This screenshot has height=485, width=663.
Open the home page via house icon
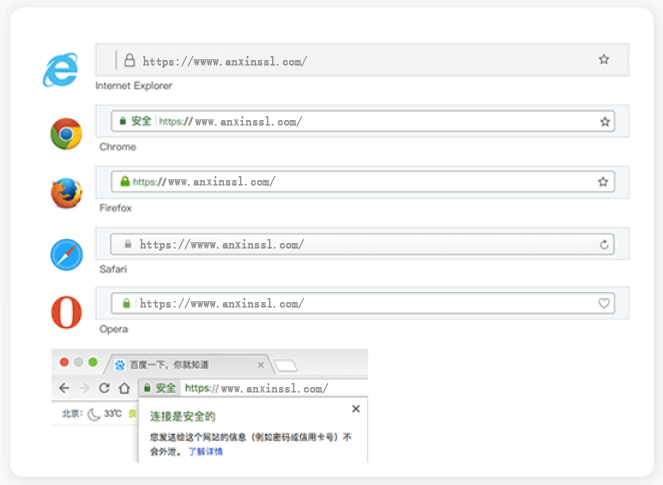(124, 388)
